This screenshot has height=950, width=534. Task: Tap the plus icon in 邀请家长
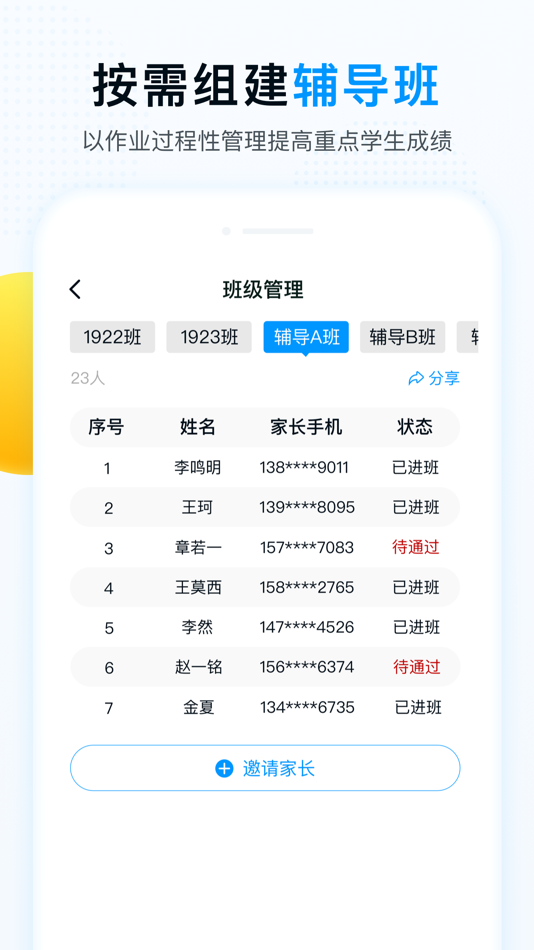pos(224,769)
